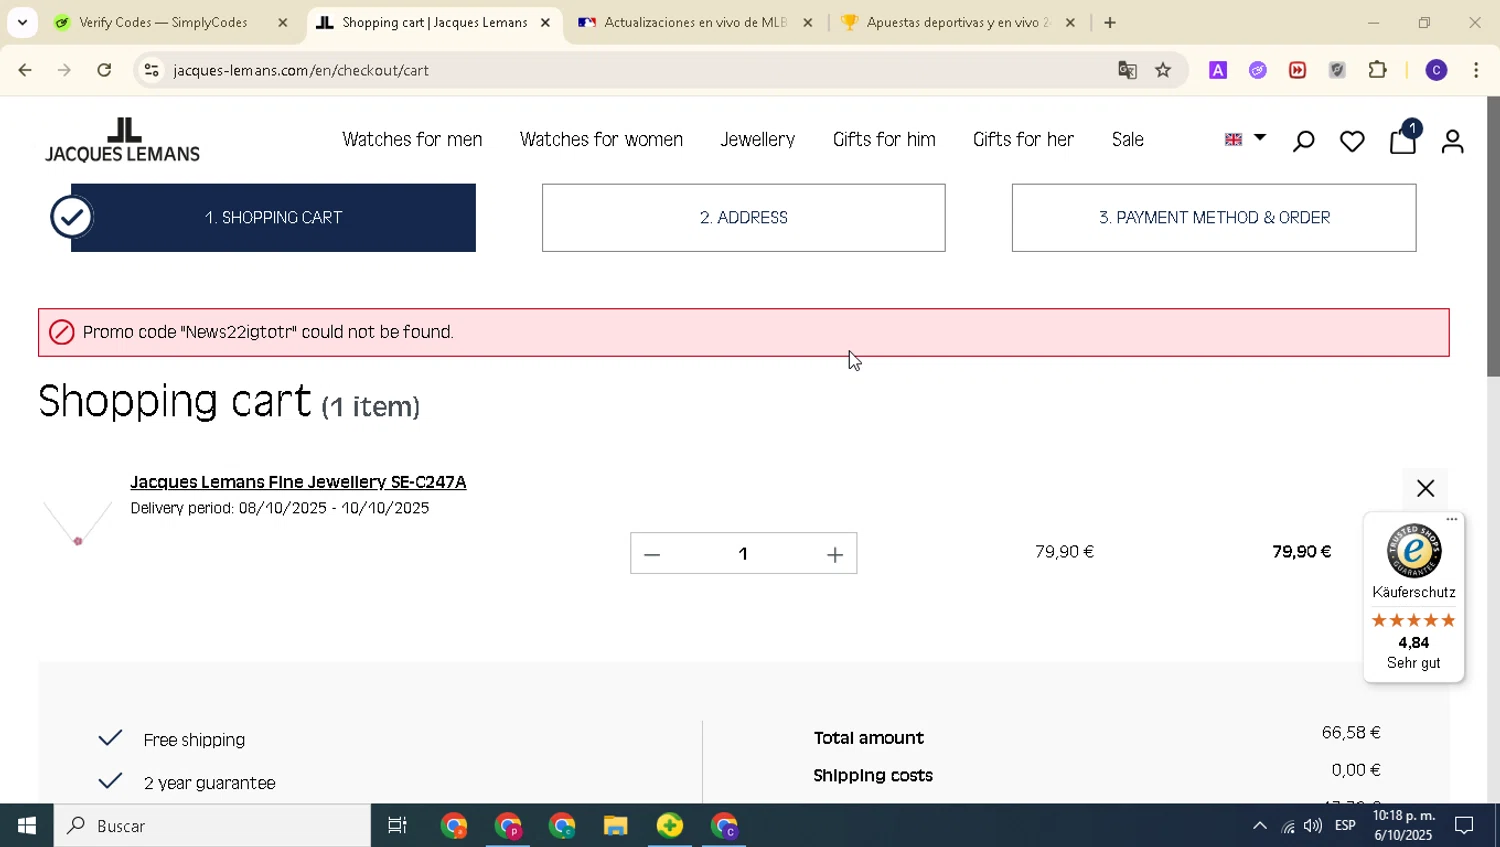This screenshot has height=847, width=1500.
Task: Click the Trusted Shops Käuferschutz badge
Action: (1414, 597)
